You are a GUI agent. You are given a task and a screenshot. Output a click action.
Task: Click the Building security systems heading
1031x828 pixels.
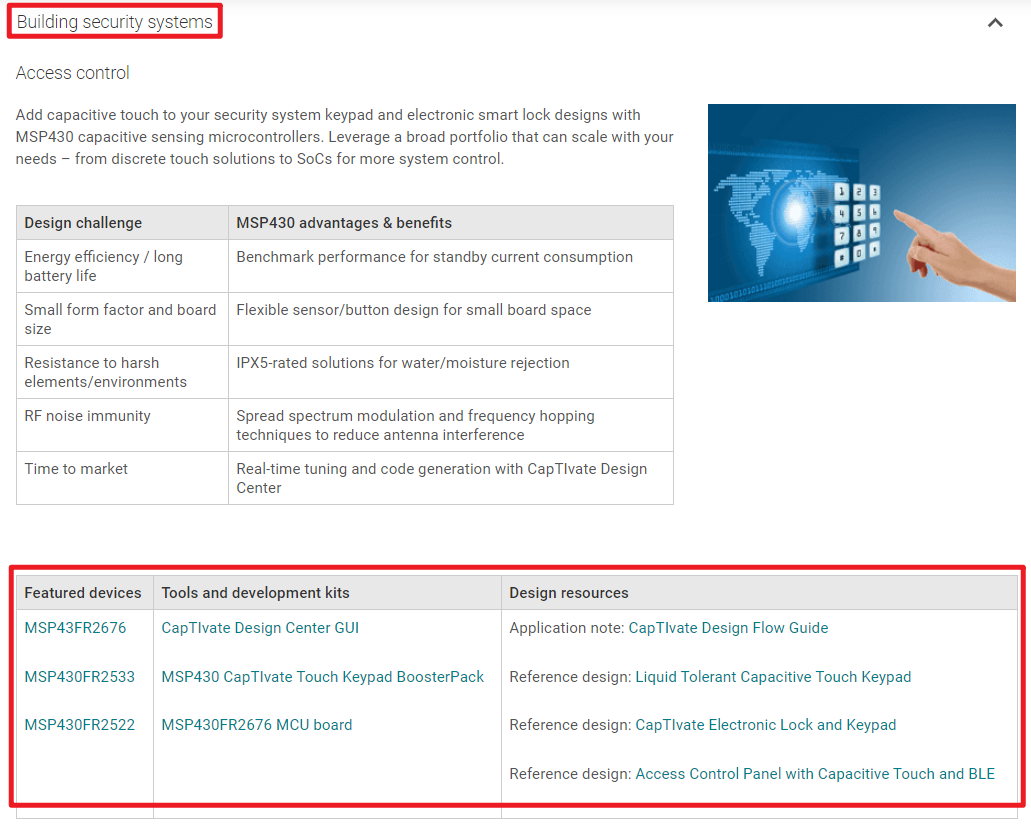coord(115,22)
